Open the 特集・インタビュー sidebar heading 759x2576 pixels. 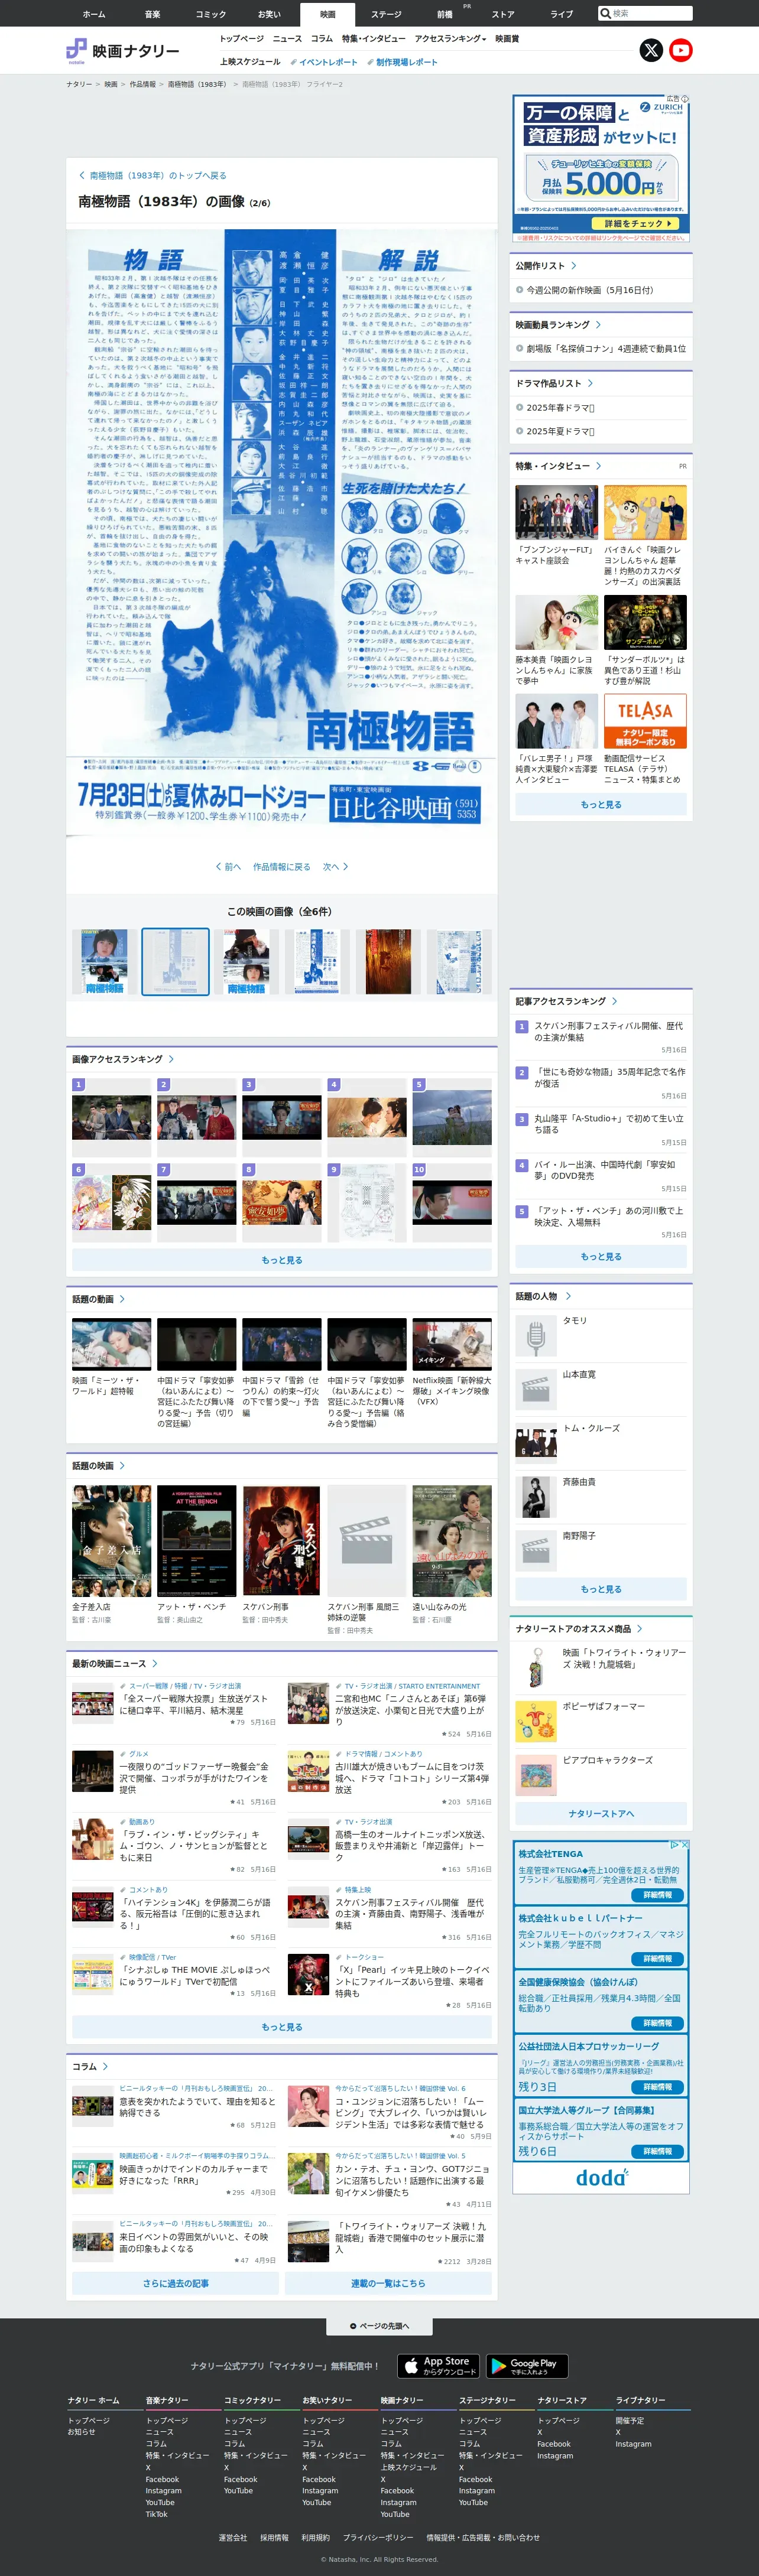(558, 465)
